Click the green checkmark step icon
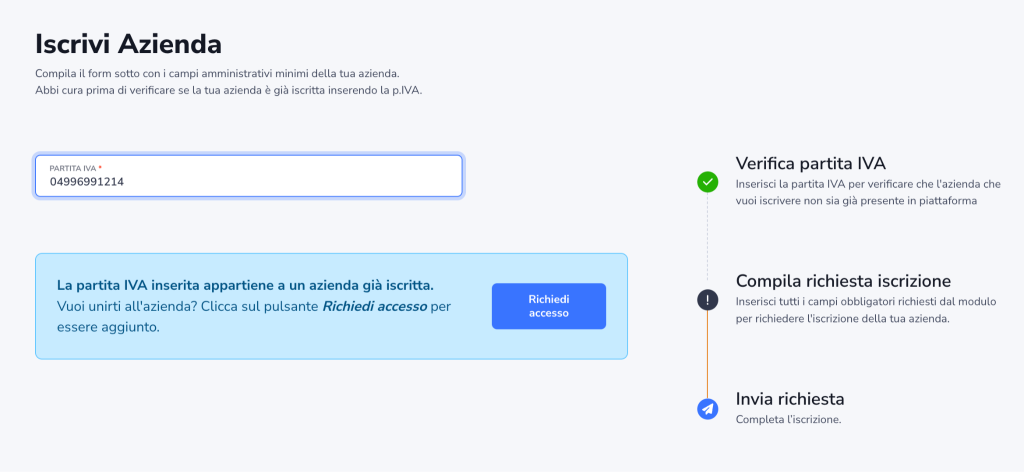 [707, 181]
